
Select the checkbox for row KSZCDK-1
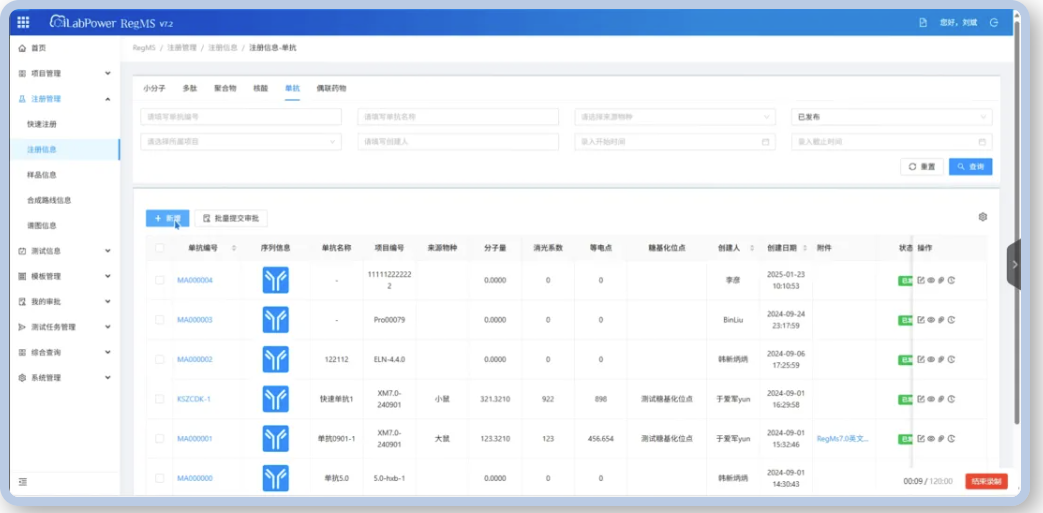click(x=160, y=399)
